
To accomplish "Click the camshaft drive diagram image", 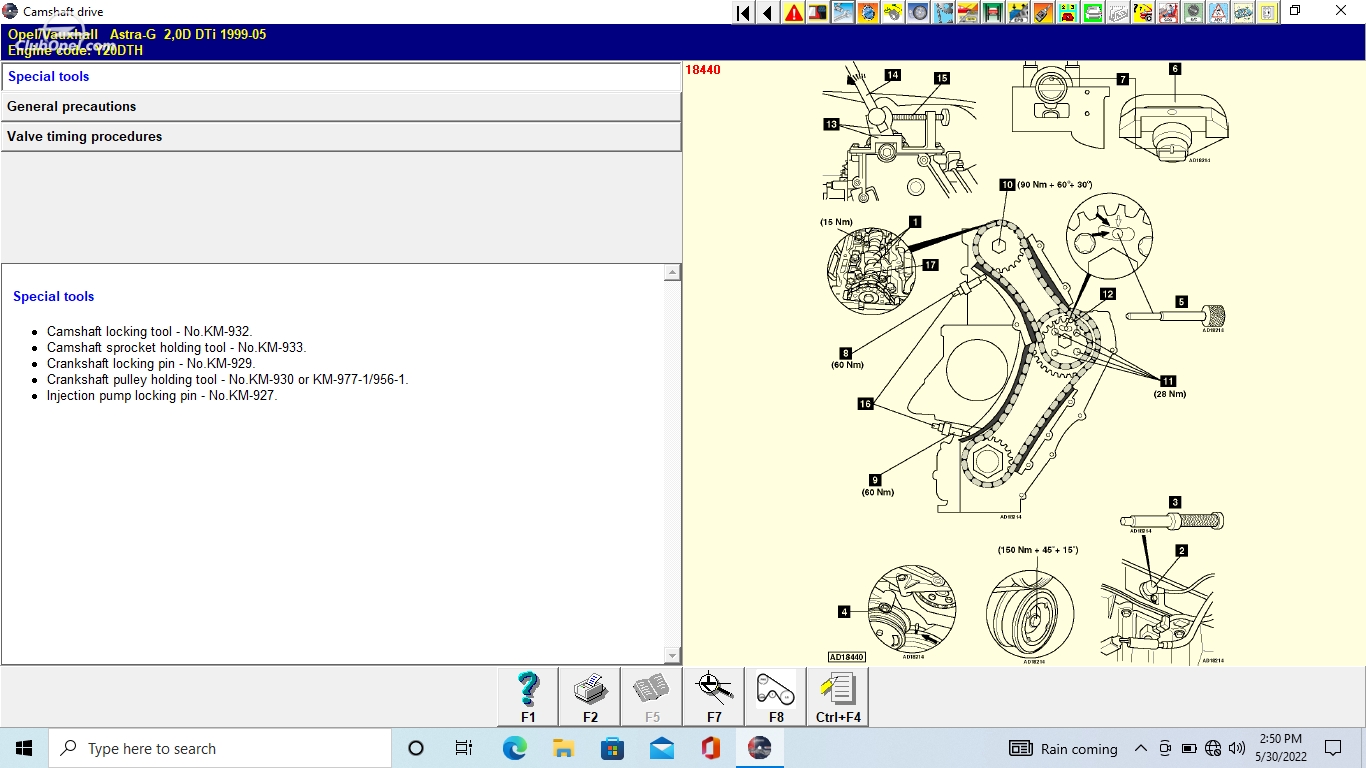I will click(x=1025, y=362).
